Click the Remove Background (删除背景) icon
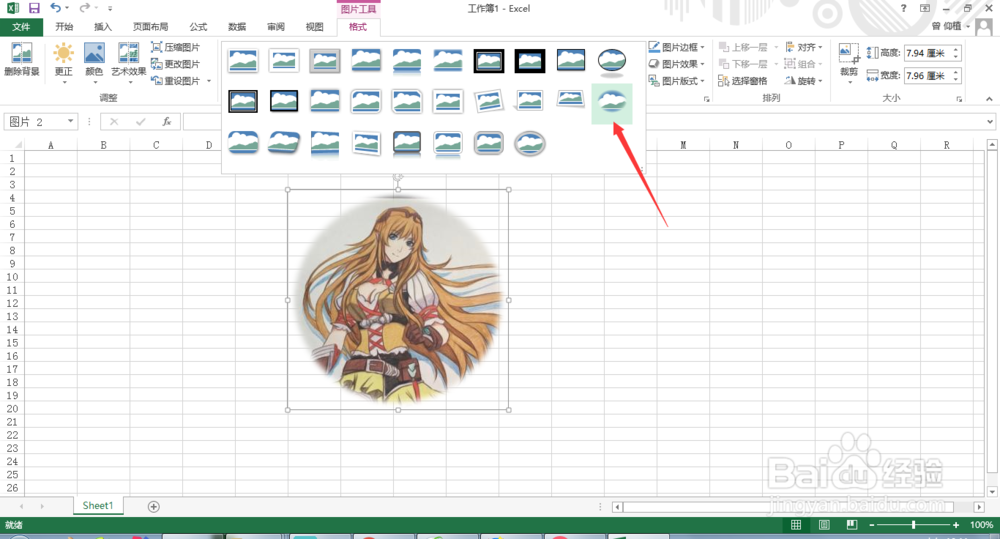Image resolution: width=1000 pixels, height=539 pixels. 22,59
